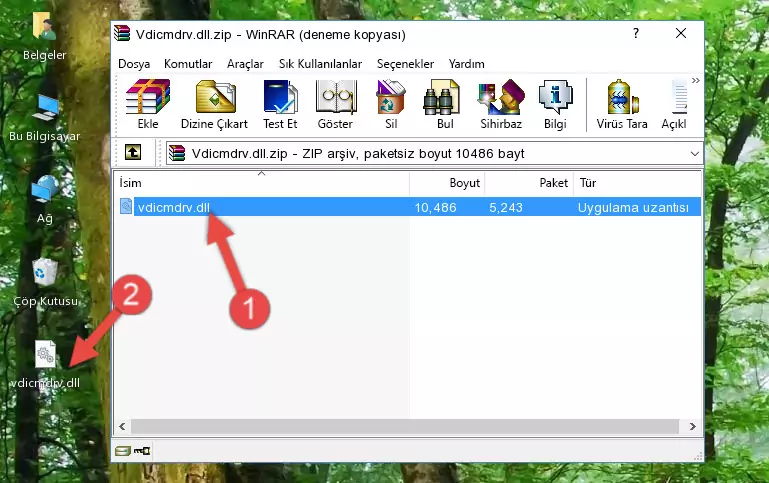
Task: Run the Test Et archive test
Action: (x=280, y=104)
